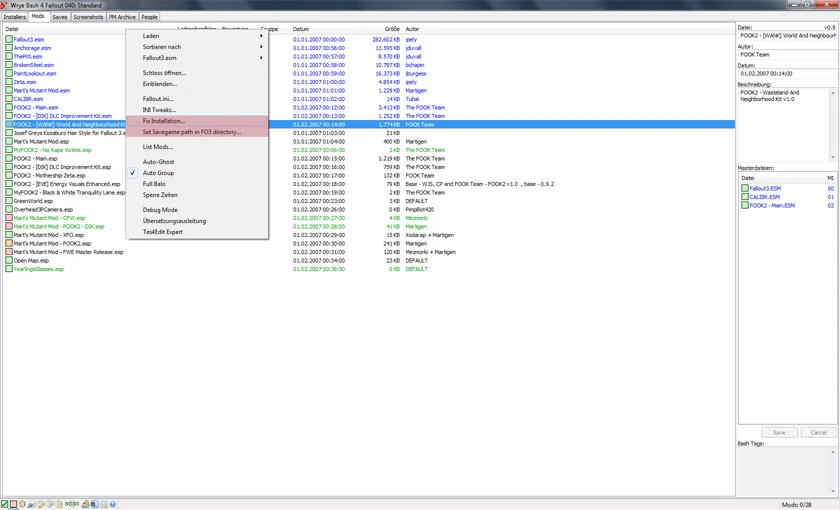The width and height of the screenshot is (840, 510).
Task: Click Full Balo menu entry
Action: 197,184
